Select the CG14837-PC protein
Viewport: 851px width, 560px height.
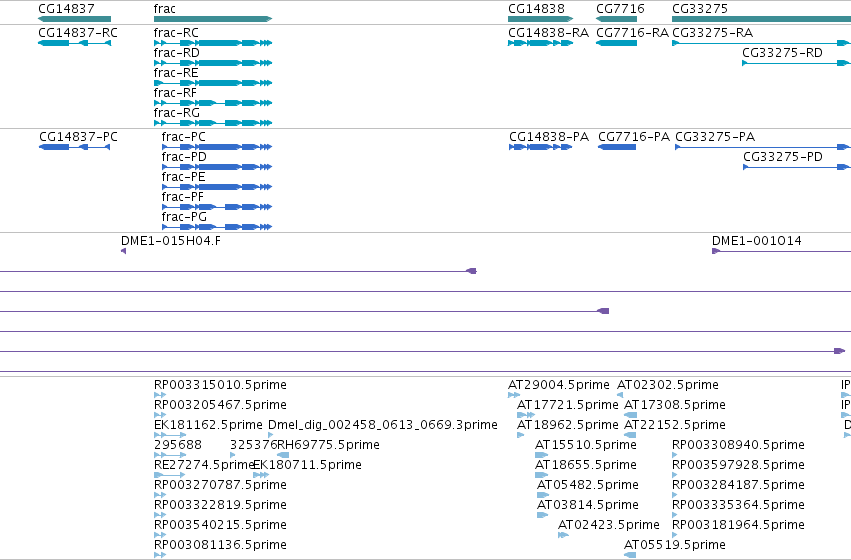click(x=78, y=137)
